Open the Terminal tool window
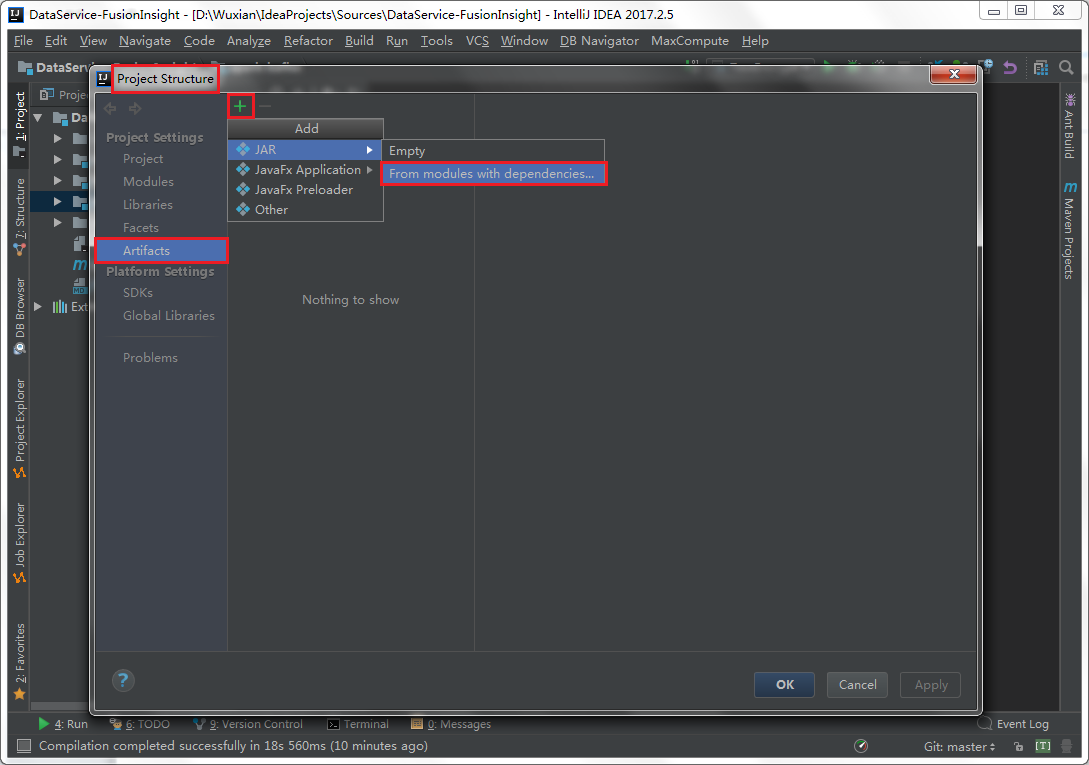Image resolution: width=1089 pixels, height=765 pixels. (x=358, y=724)
